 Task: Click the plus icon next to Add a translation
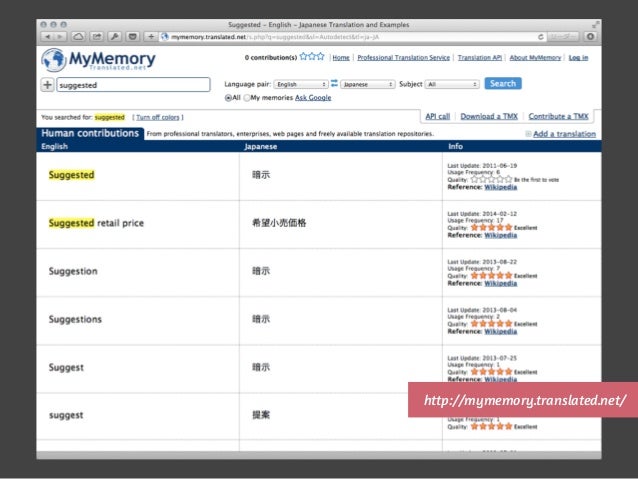click(528, 134)
